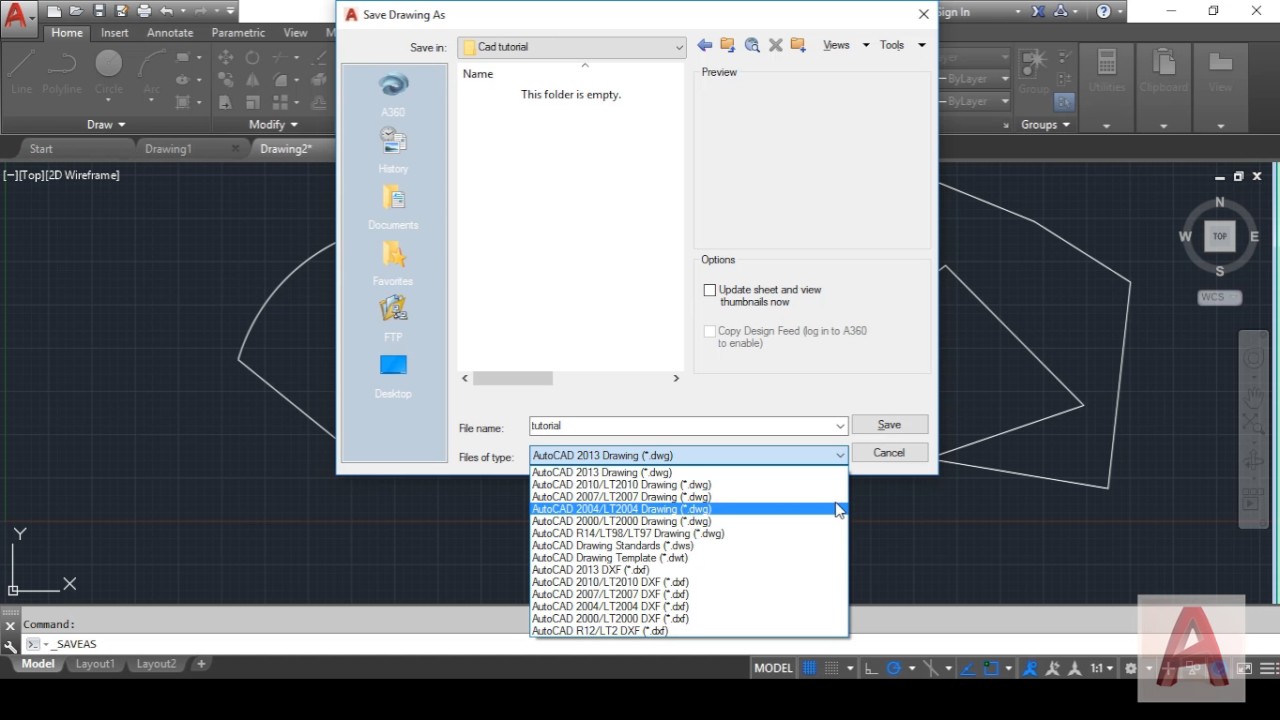Open the Tools dropdown arrow
The width and height of the screenshot is (1280, 720).
pyautogui.click(x=922, y=45)
